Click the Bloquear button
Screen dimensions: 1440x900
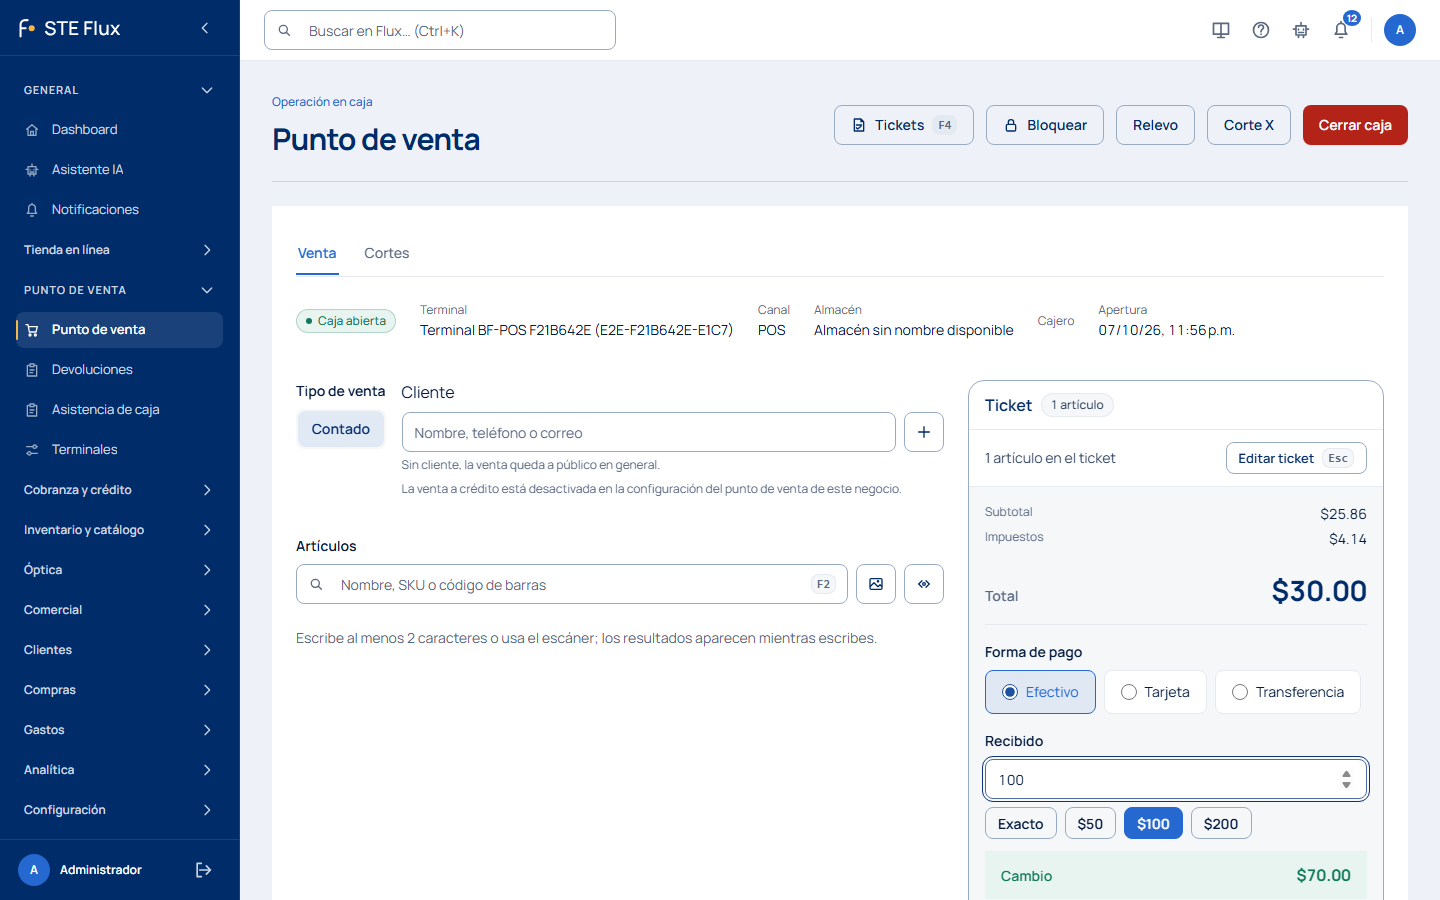click(x=1045, y=125)
